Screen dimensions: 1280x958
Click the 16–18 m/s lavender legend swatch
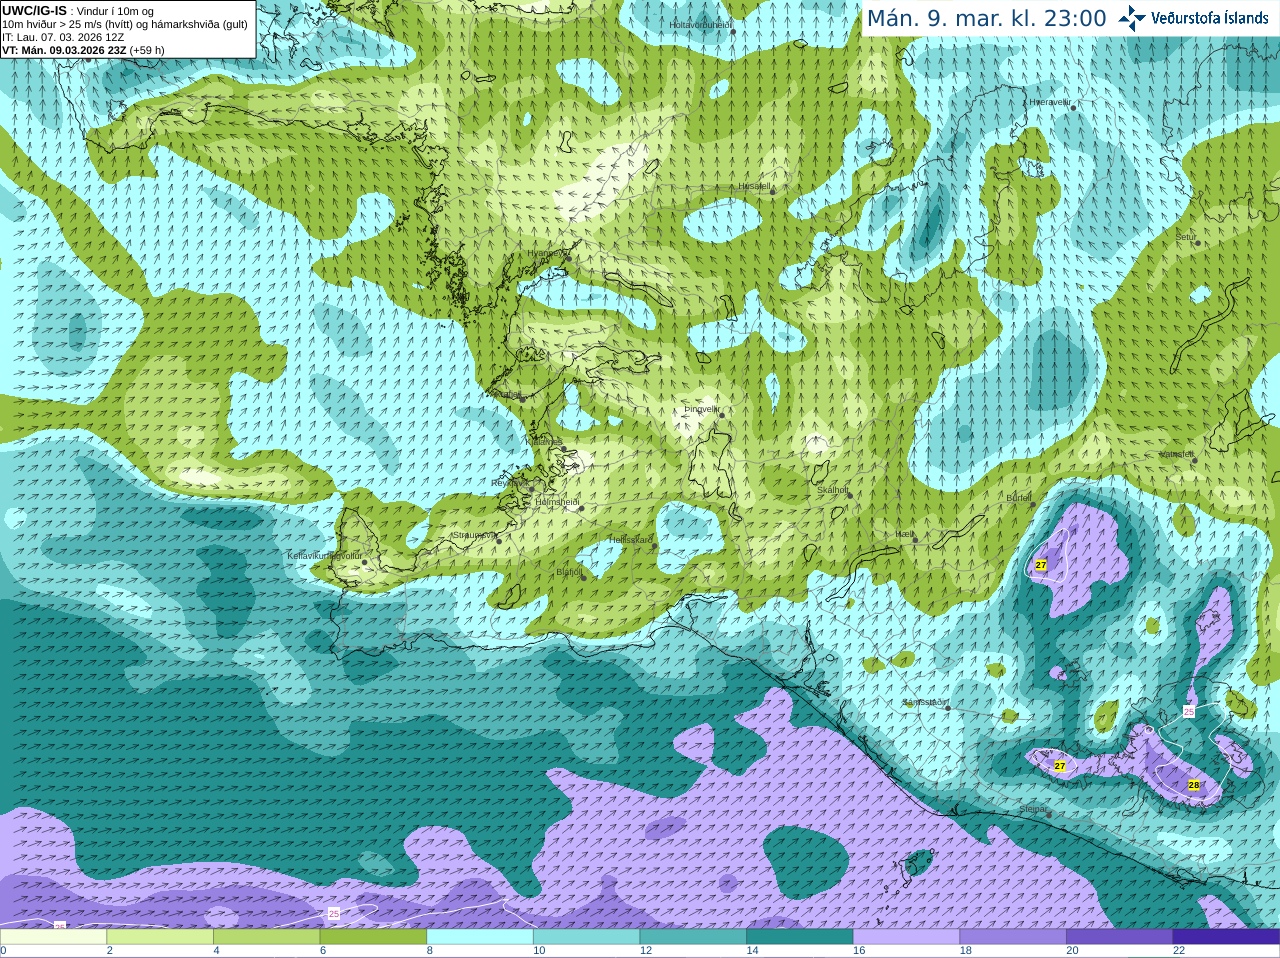click(x=906, y=937)
